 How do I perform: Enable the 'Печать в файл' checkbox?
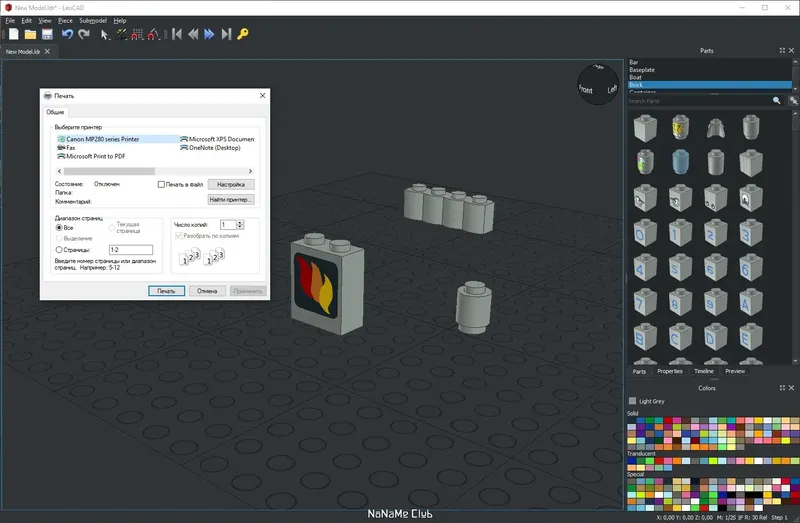(162, 184)
